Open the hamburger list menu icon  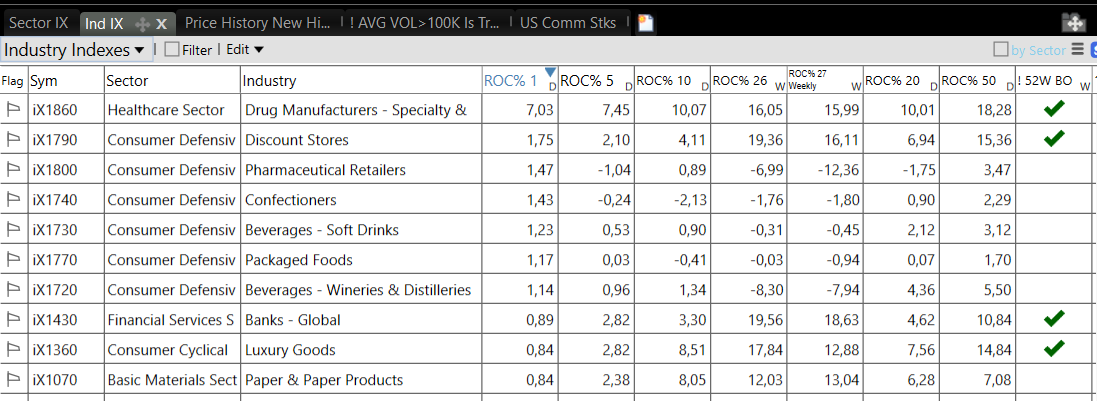click(1078, 49)
